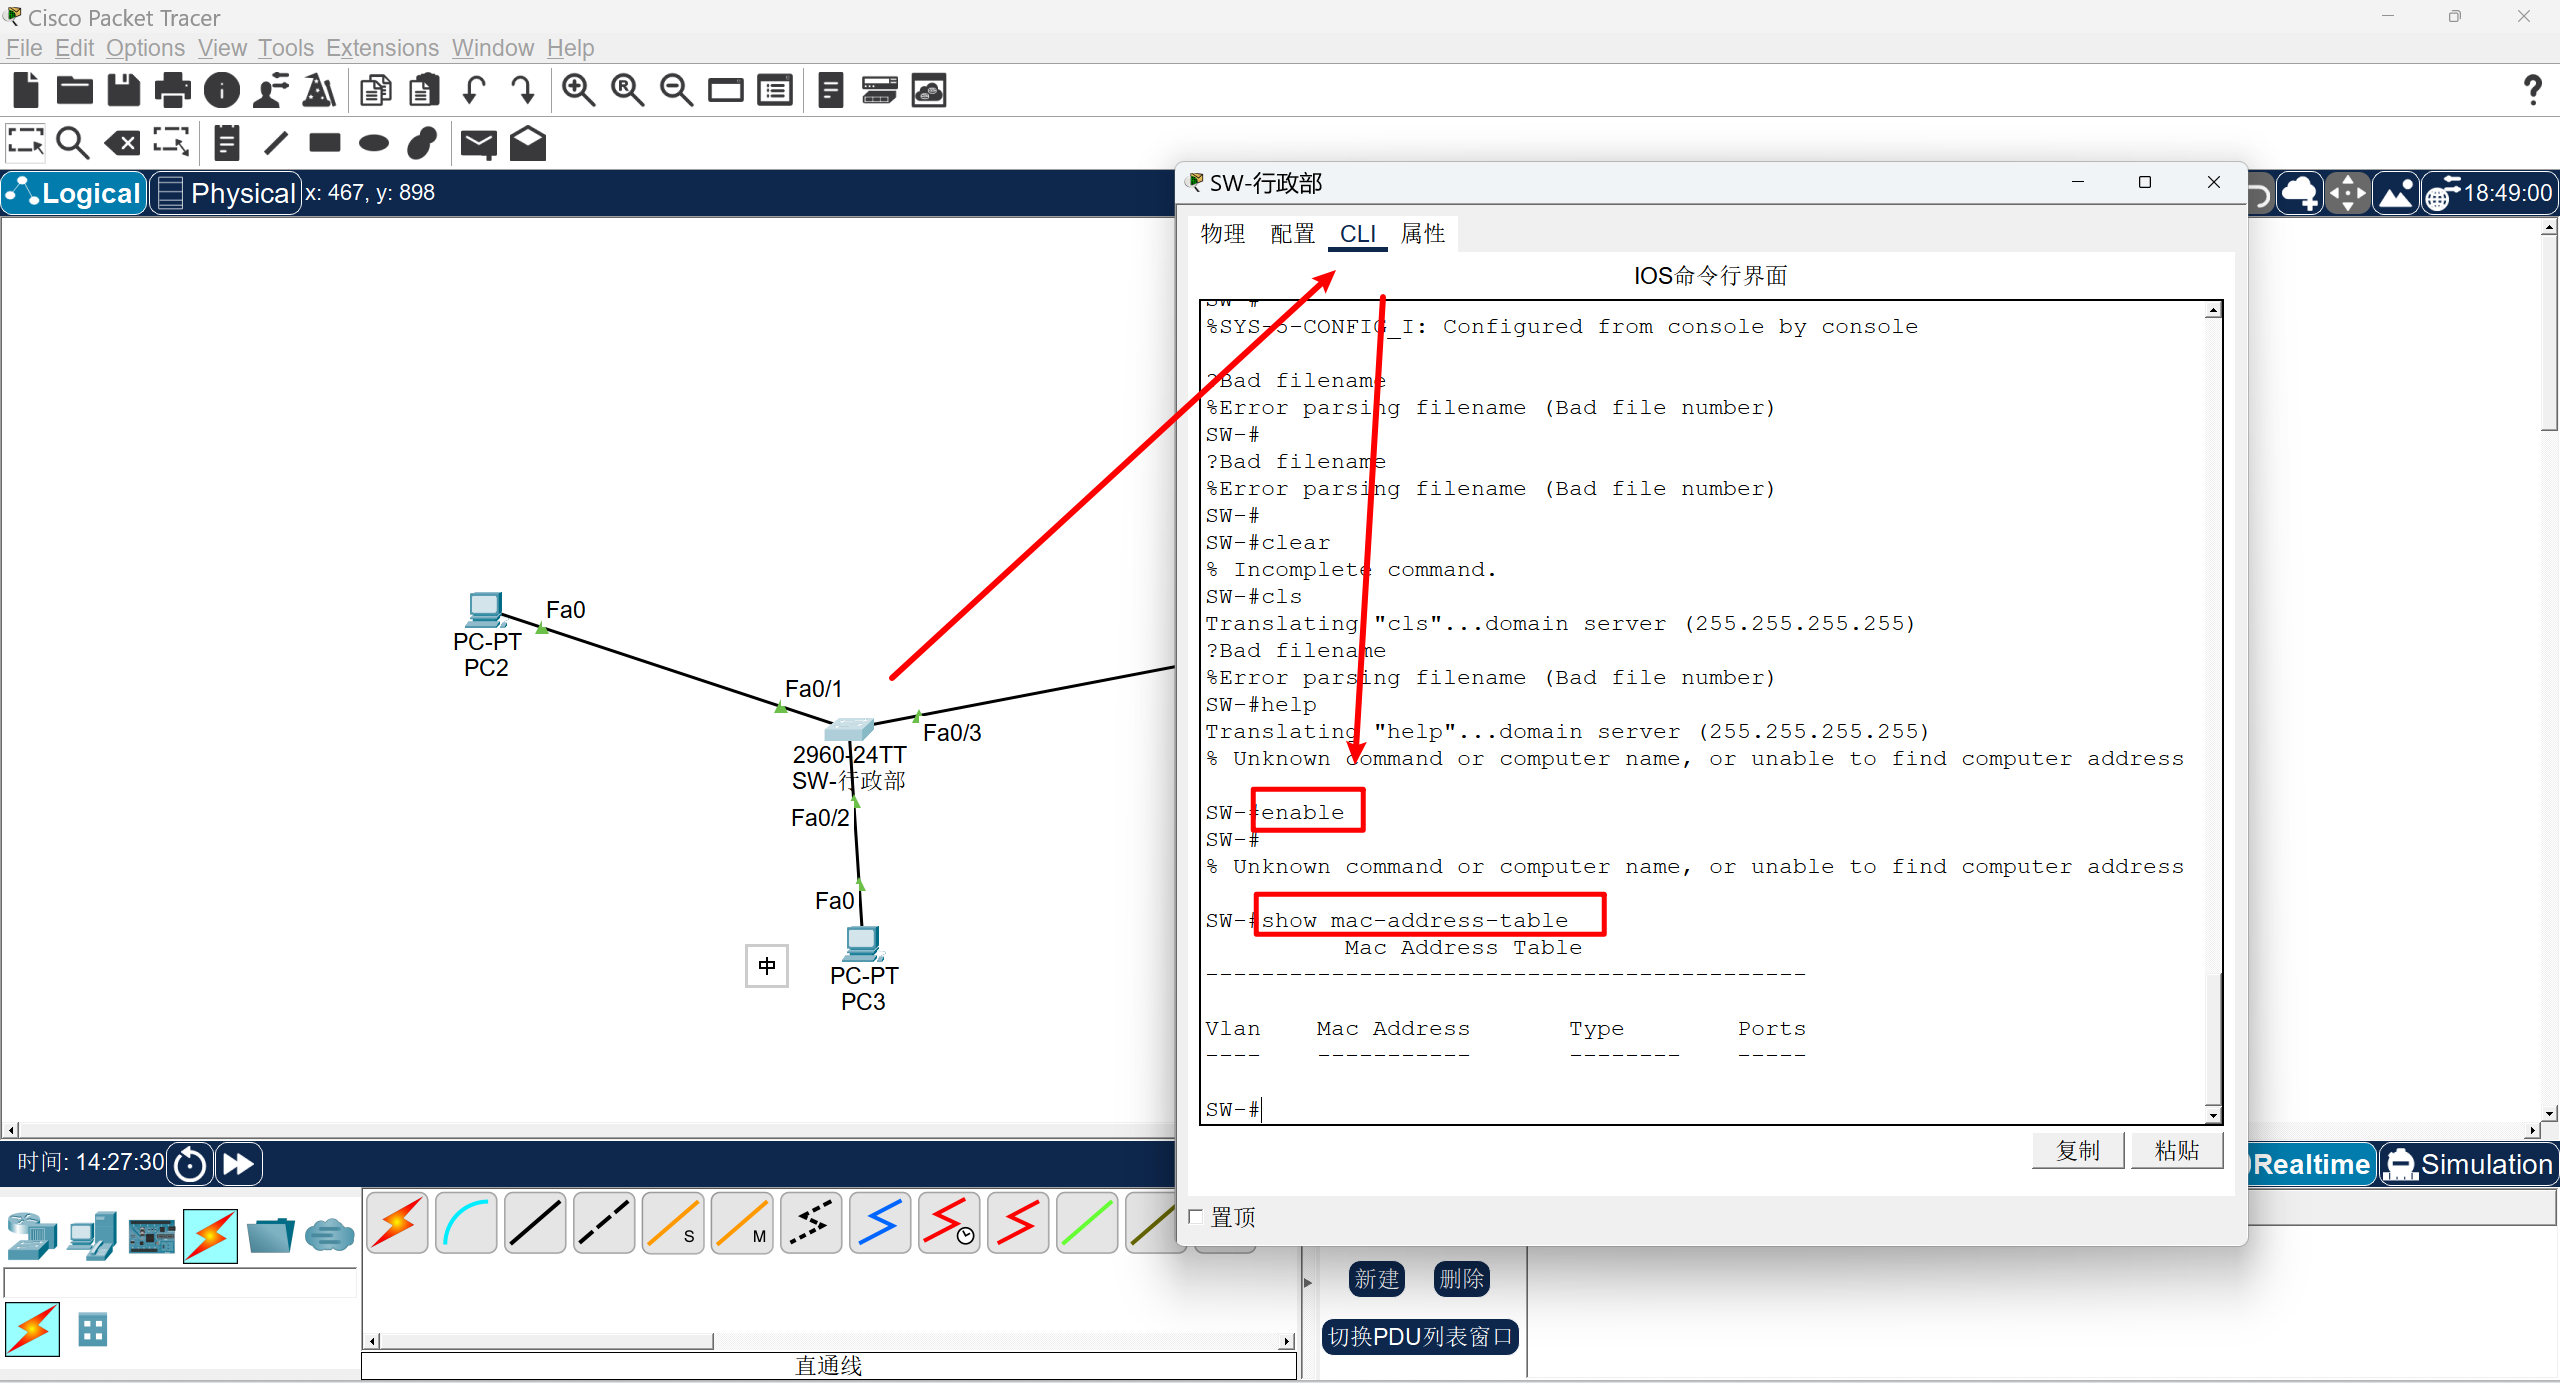The height and width of the screenshot is (1383, 2560).
Task: Zoom out of the workspace
Action: 677,91
